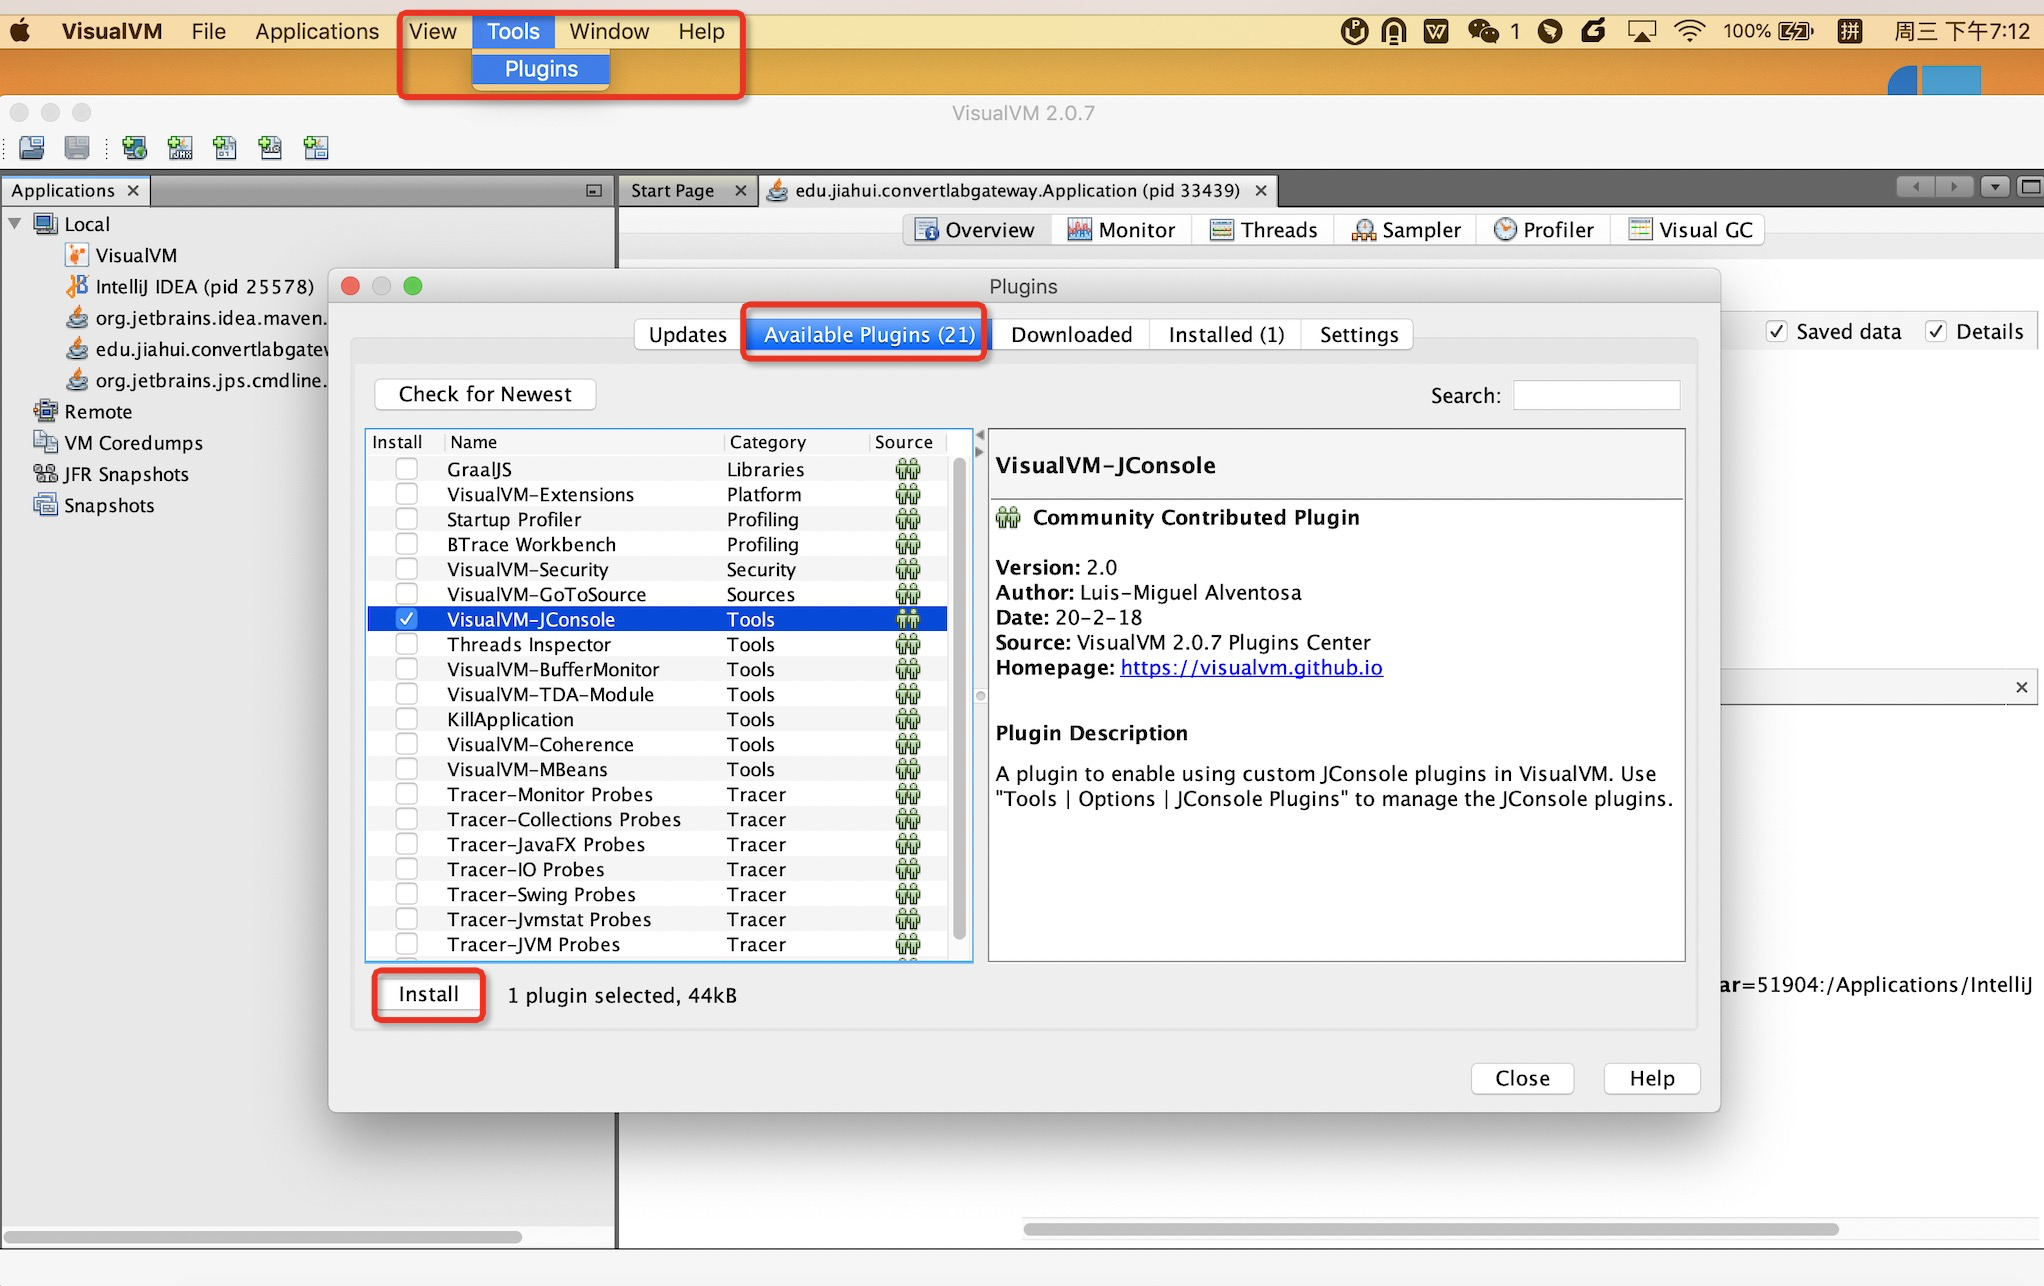Check the GraalJS install checkbox

406,469
